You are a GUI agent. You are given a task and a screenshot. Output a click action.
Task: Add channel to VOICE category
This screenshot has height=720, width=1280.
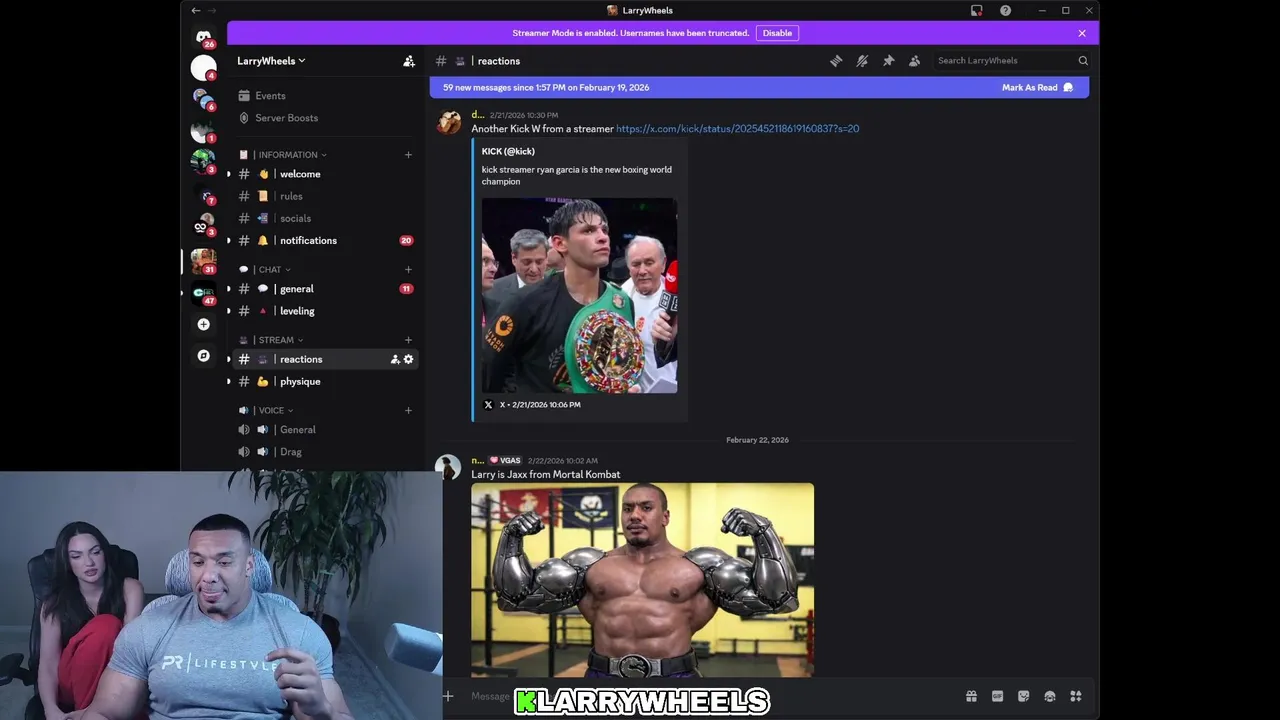pos(408,410)
